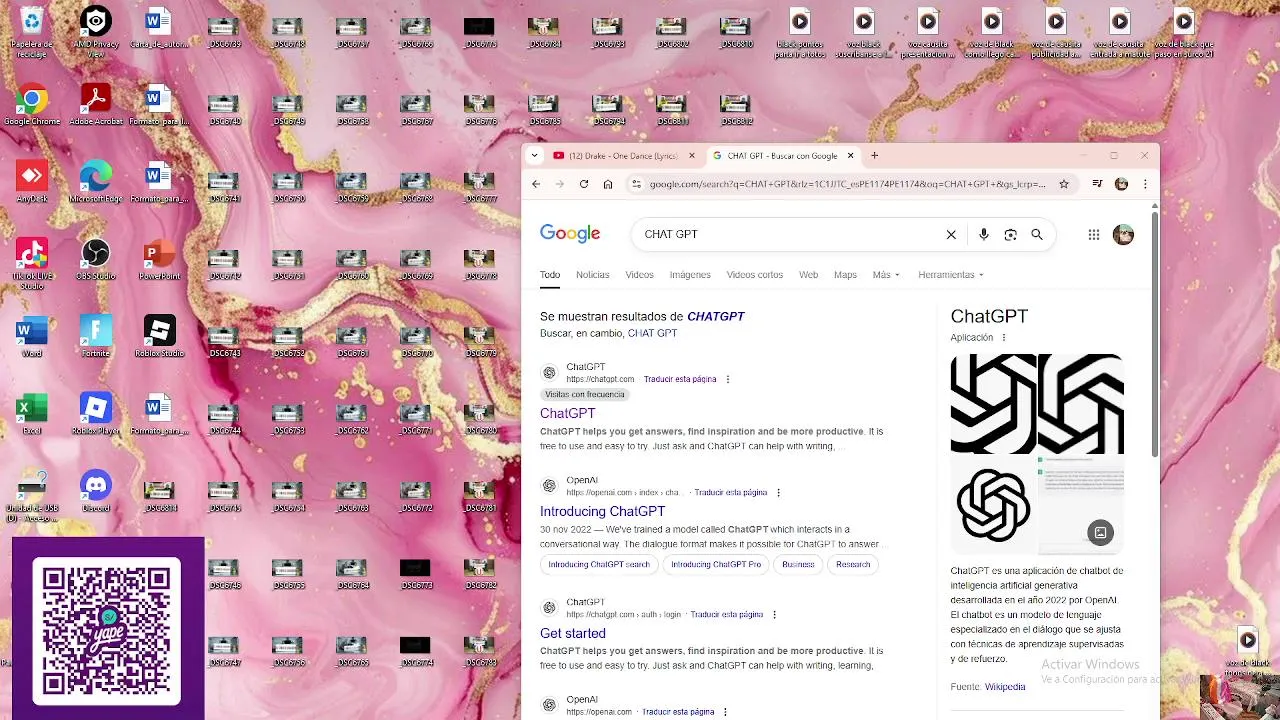Viewport: 1280px width, 720px height.
Task: Launch Google Chrome from the desktop
Action: point(31,105)
